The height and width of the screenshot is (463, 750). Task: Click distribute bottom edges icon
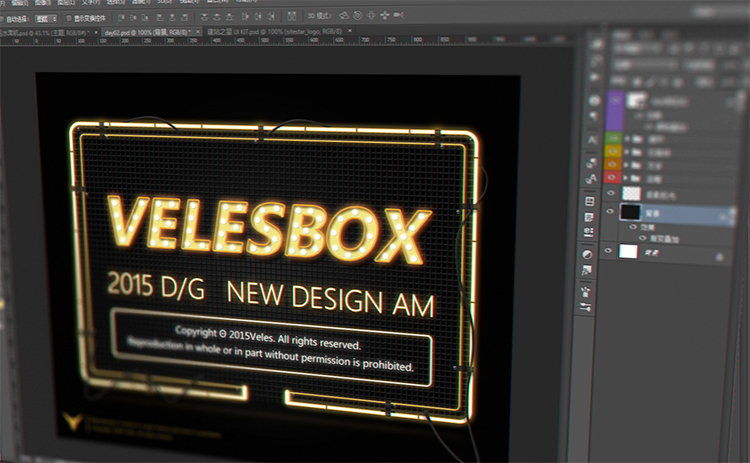tap(229, 17)
